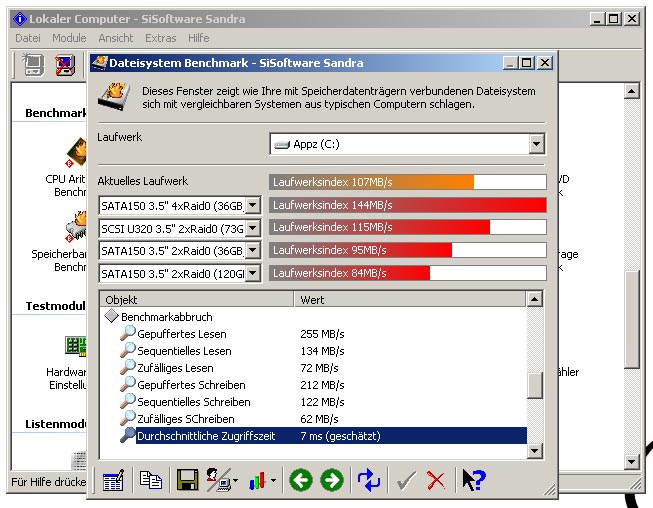Maximize the Dateisystem Benchmark dialog
The image size is (653, 508).
coord(526,63)
